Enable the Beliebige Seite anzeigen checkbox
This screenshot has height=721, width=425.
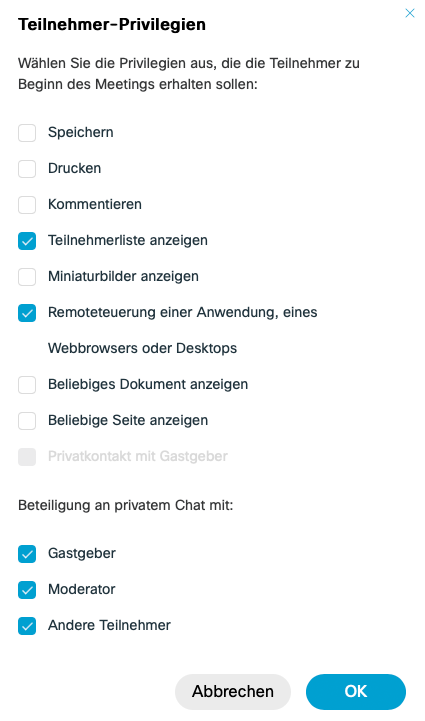(x=27, y=421)
